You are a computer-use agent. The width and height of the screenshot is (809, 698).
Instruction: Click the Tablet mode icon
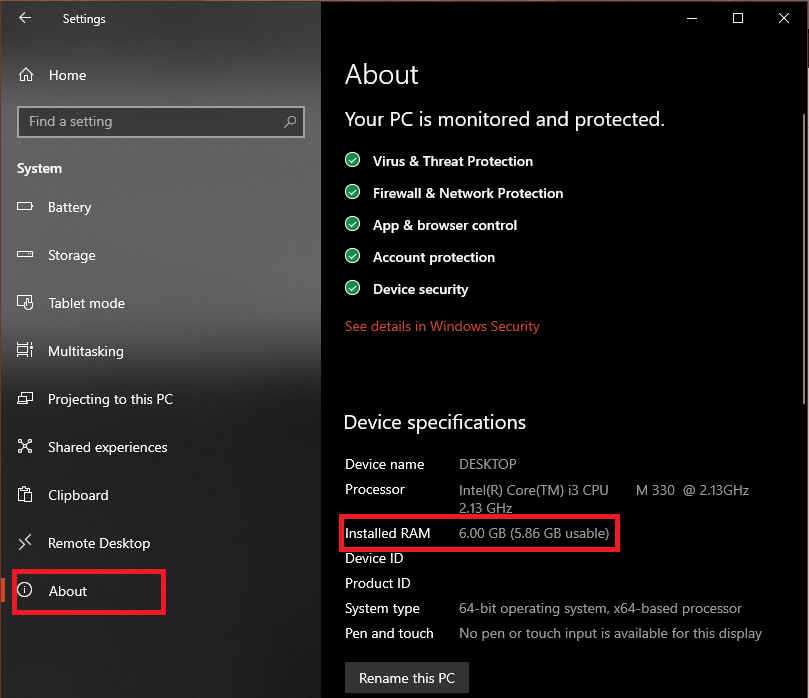pos(27,303)
